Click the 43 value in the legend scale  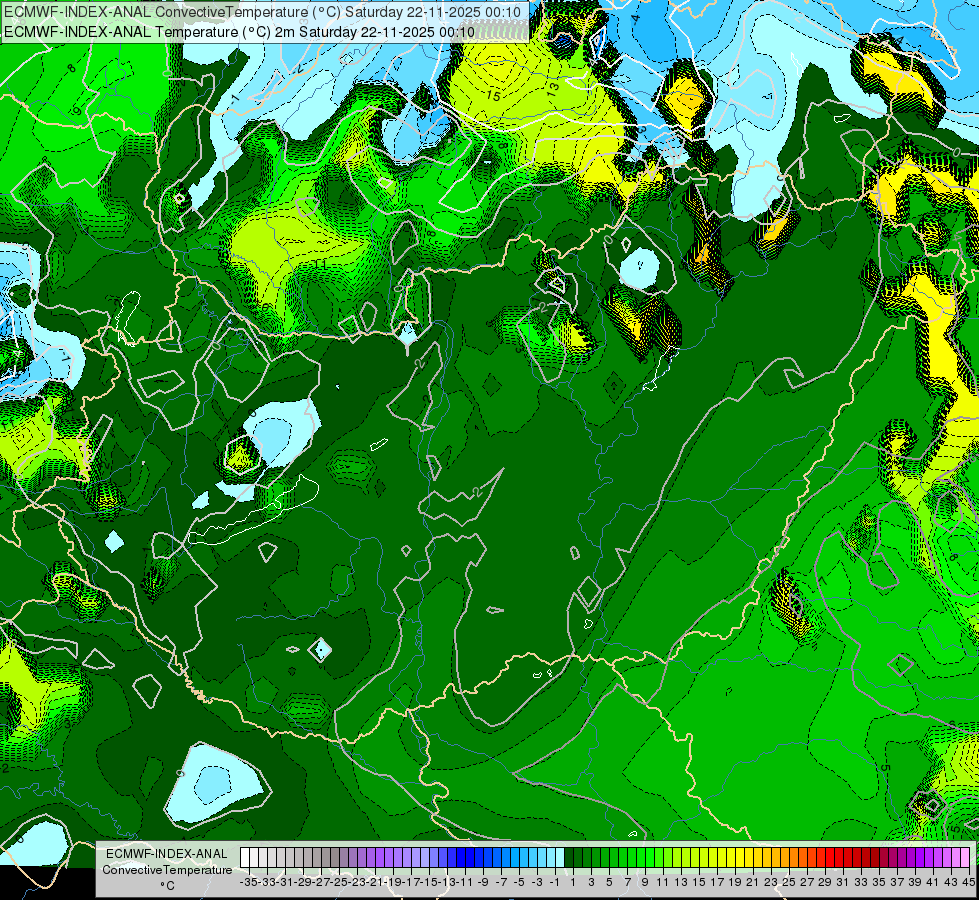(950, 882)
